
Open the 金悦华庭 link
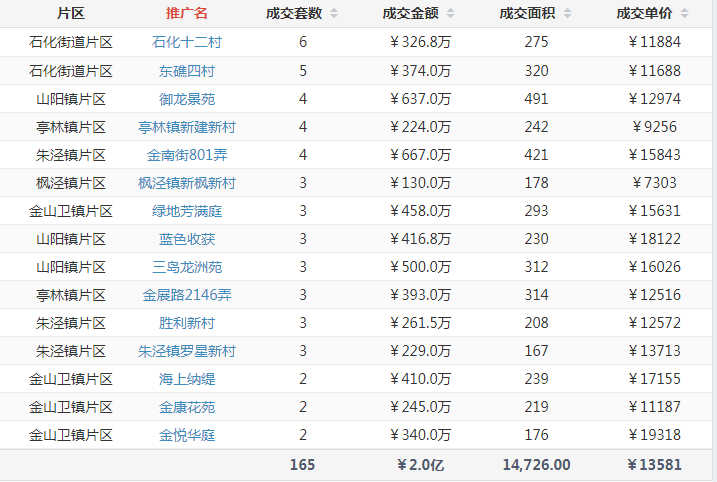187,435
